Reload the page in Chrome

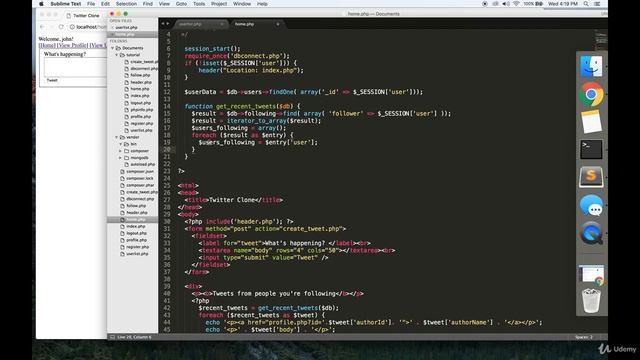pos(61,27)
